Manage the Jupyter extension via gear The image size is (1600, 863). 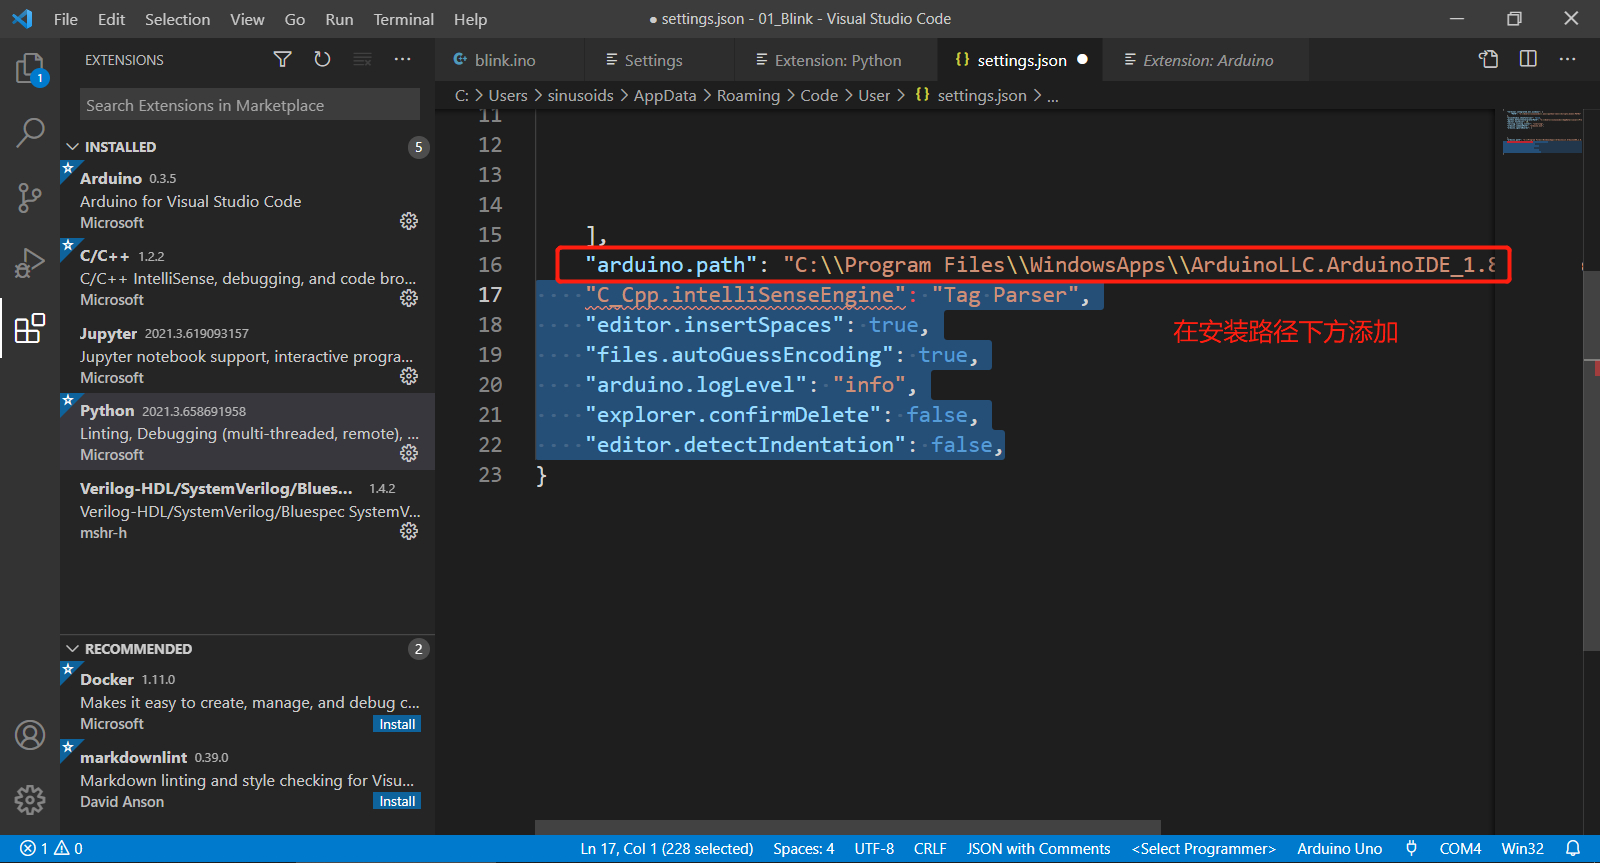409,376
